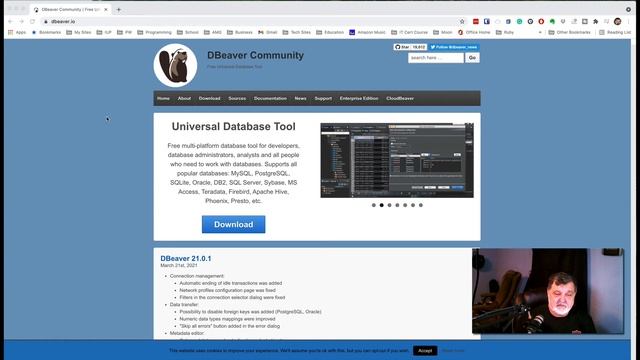Click the big blue Download button
This screenshot has width=640, height=360.
point(233,224)
